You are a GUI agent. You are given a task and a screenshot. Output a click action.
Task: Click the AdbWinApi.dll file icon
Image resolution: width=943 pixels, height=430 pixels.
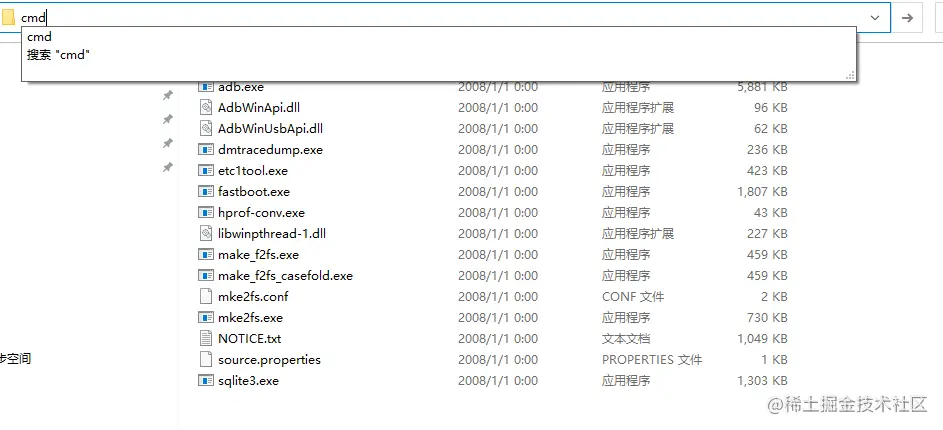point(206,108)
